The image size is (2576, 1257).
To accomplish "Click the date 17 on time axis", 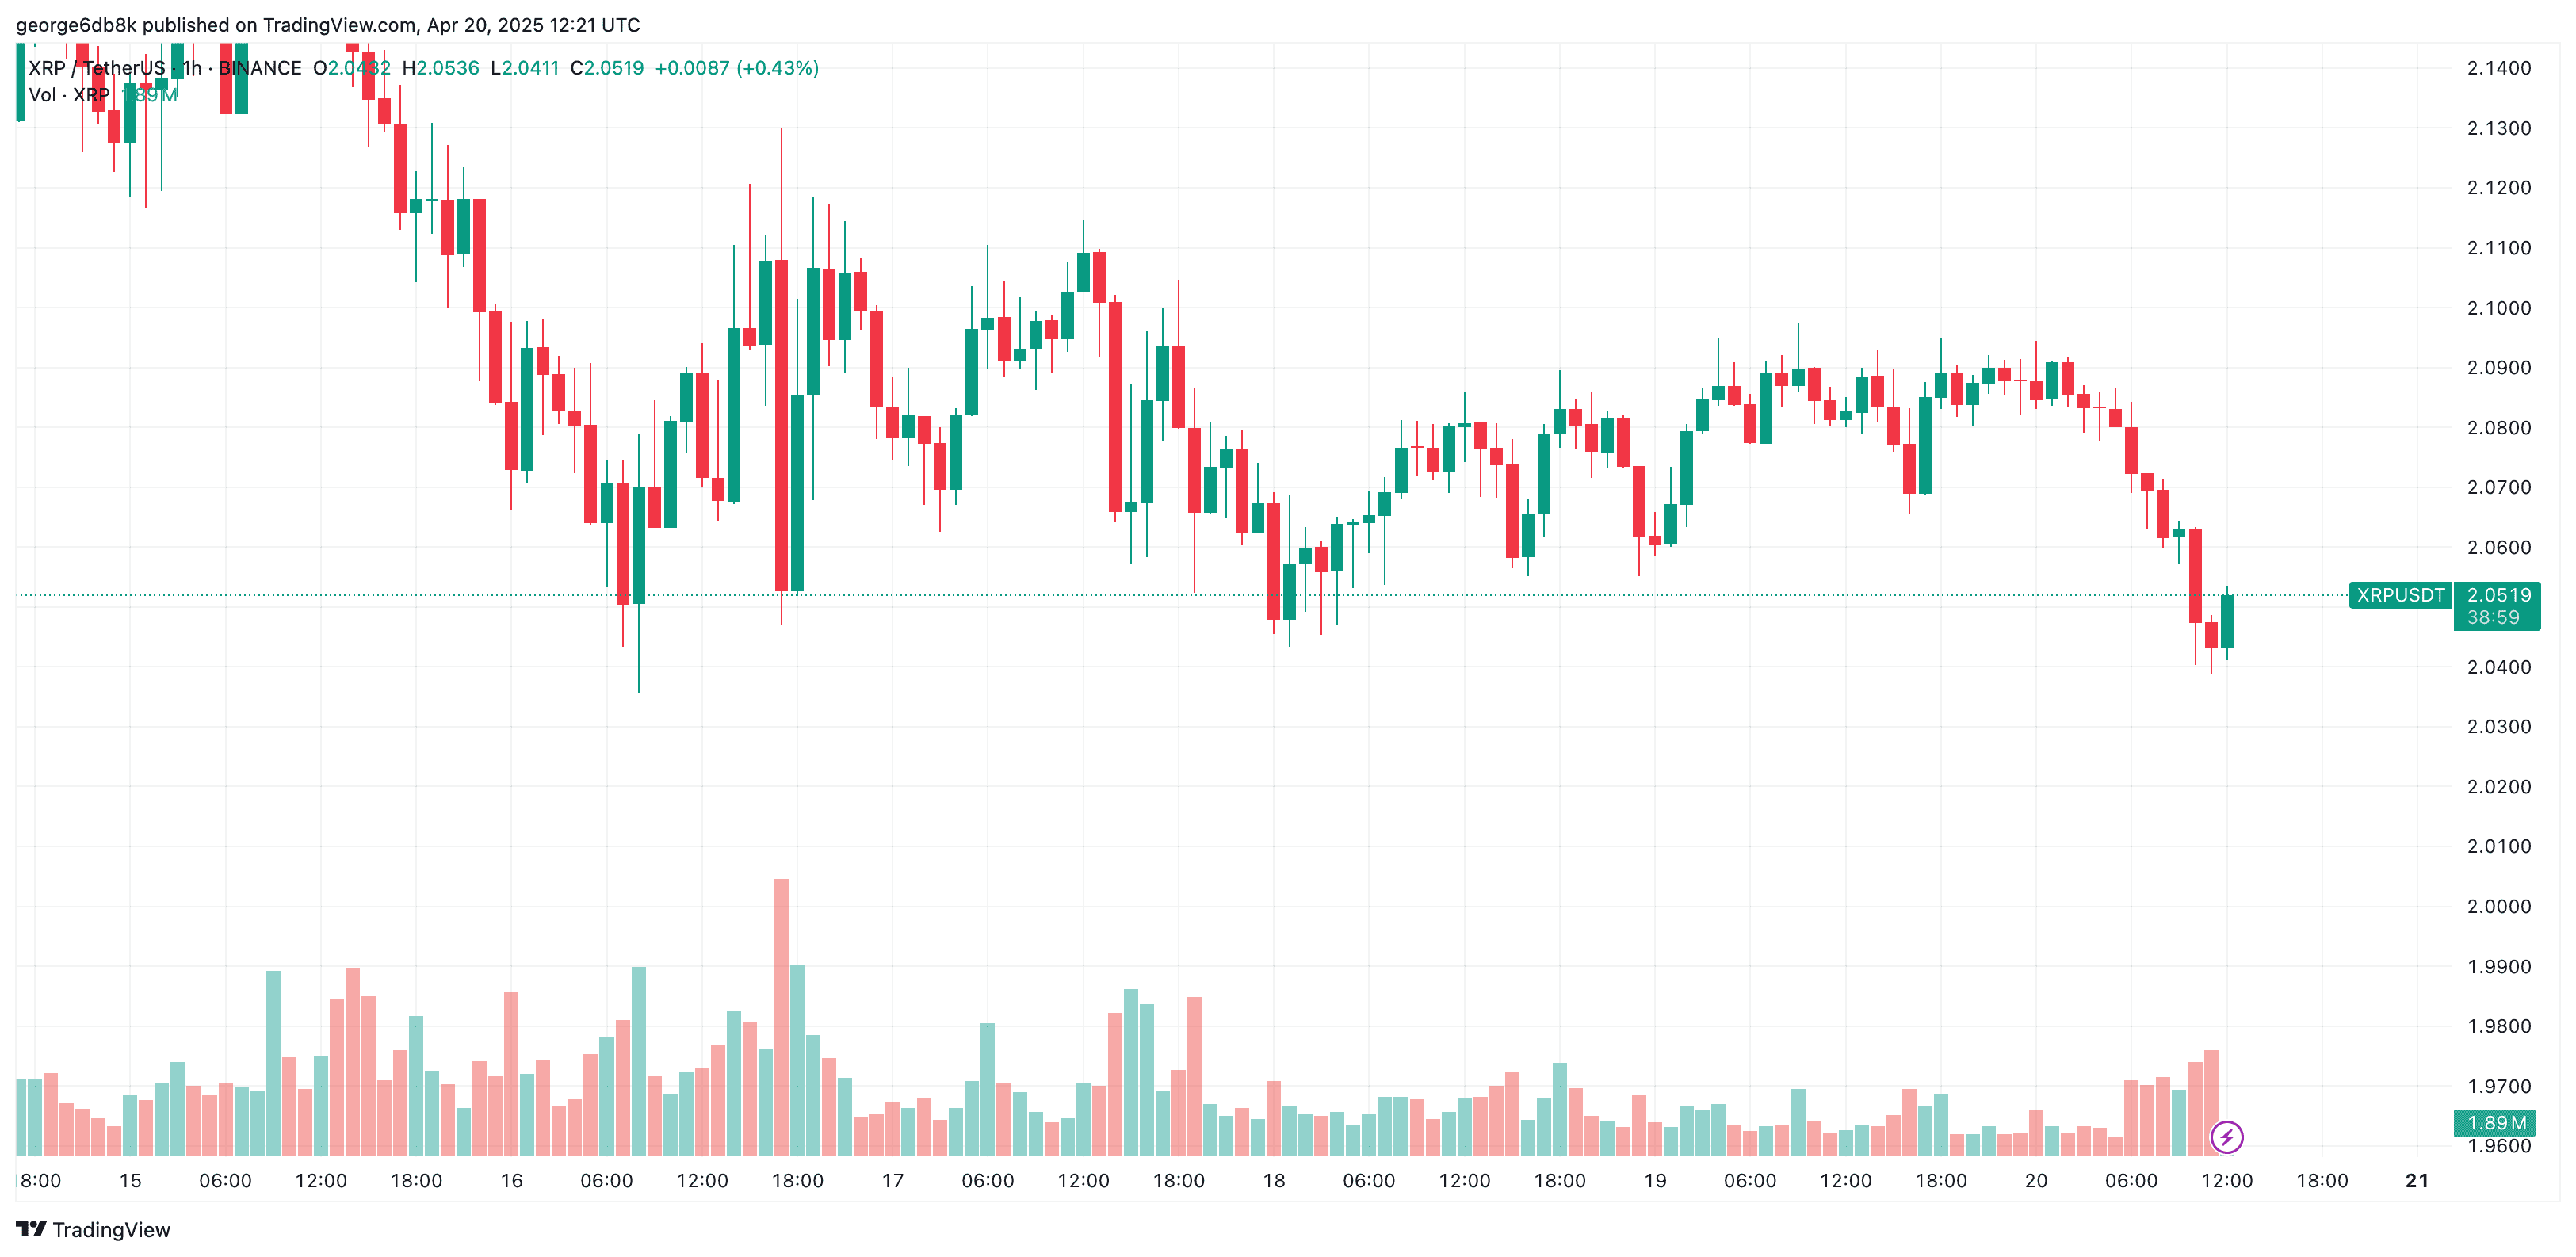I will click(892, 1181).
